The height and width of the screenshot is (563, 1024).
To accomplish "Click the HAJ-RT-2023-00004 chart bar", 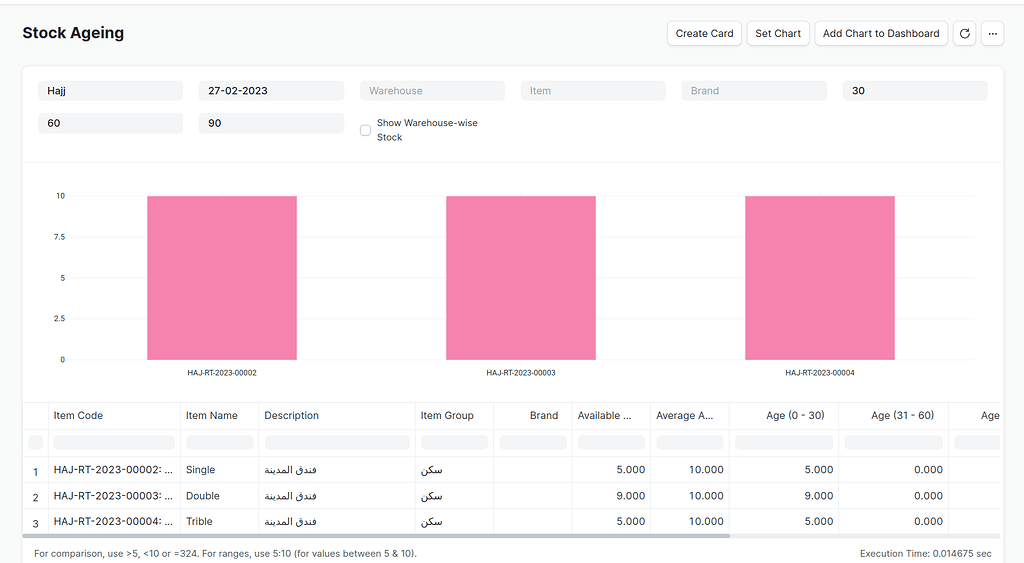I will pyautogui.click(x=820, y=278).
